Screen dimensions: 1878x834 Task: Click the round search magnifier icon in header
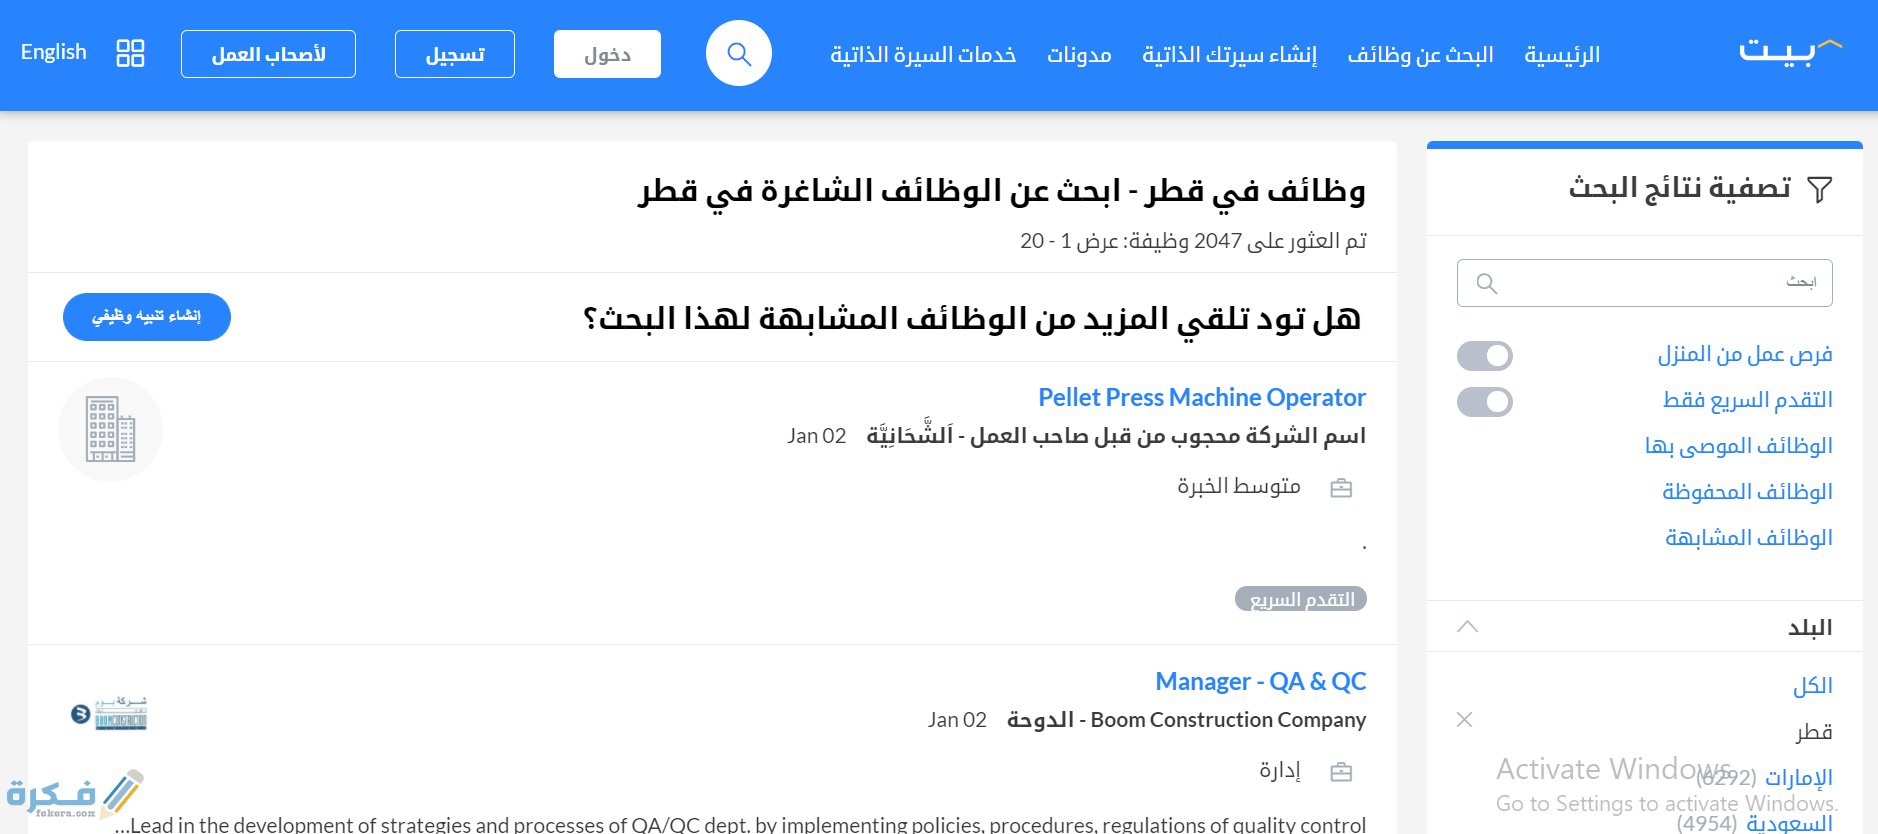[x=738, y=54]
